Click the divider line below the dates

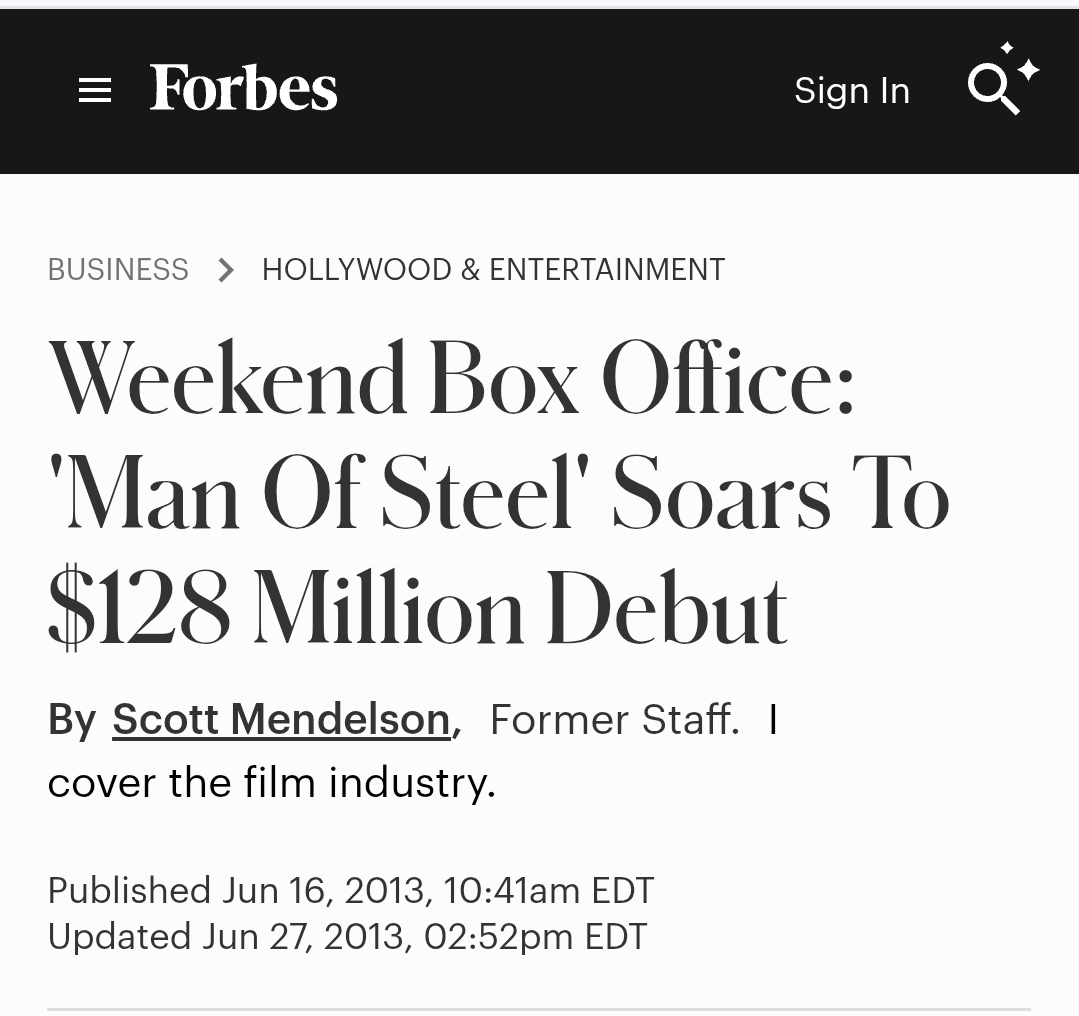point(539,1010)
